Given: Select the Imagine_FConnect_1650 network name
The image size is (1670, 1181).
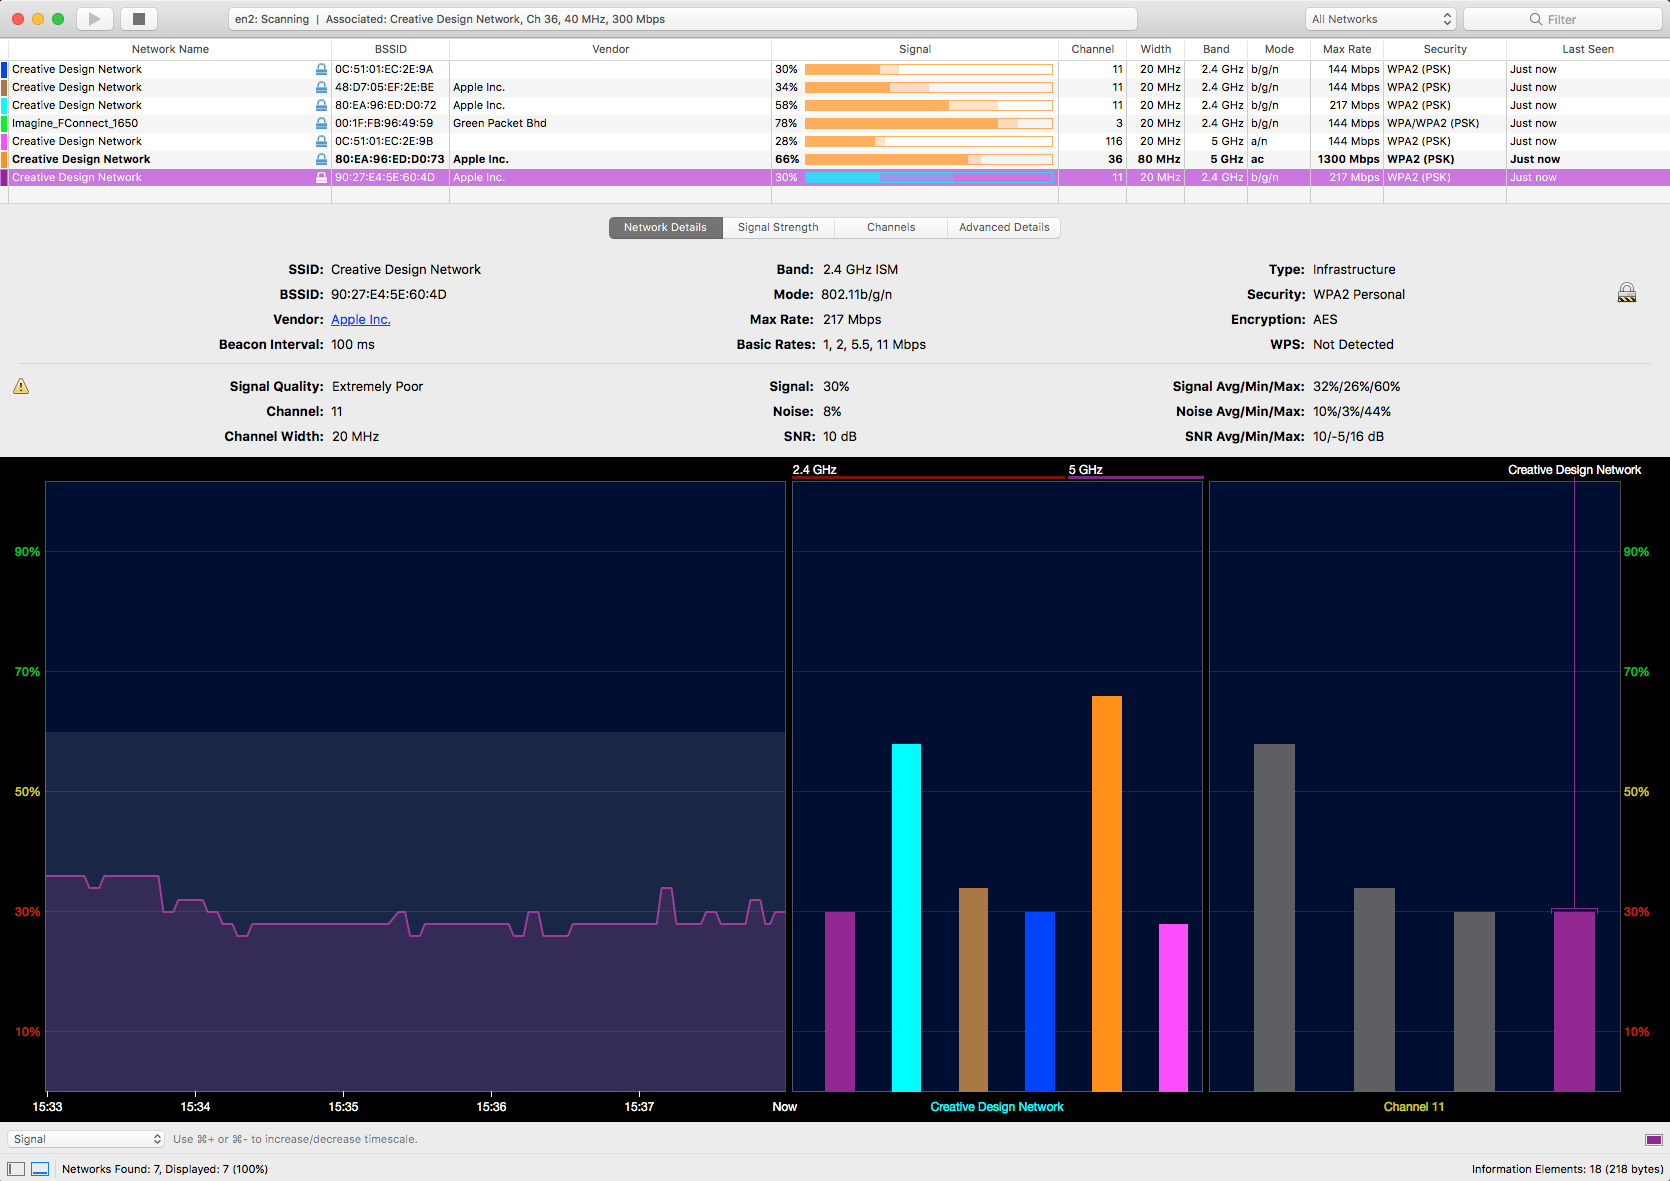Looking at the screenshot, I should coord(75,124).
